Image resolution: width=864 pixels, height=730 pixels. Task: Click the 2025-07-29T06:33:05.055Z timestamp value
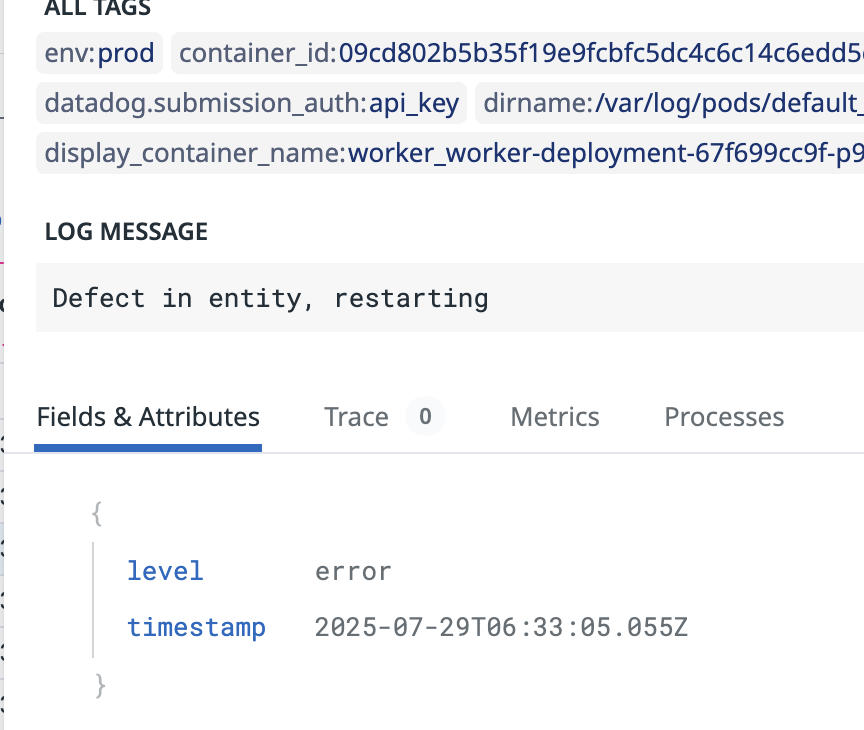(x=501, y=628)
